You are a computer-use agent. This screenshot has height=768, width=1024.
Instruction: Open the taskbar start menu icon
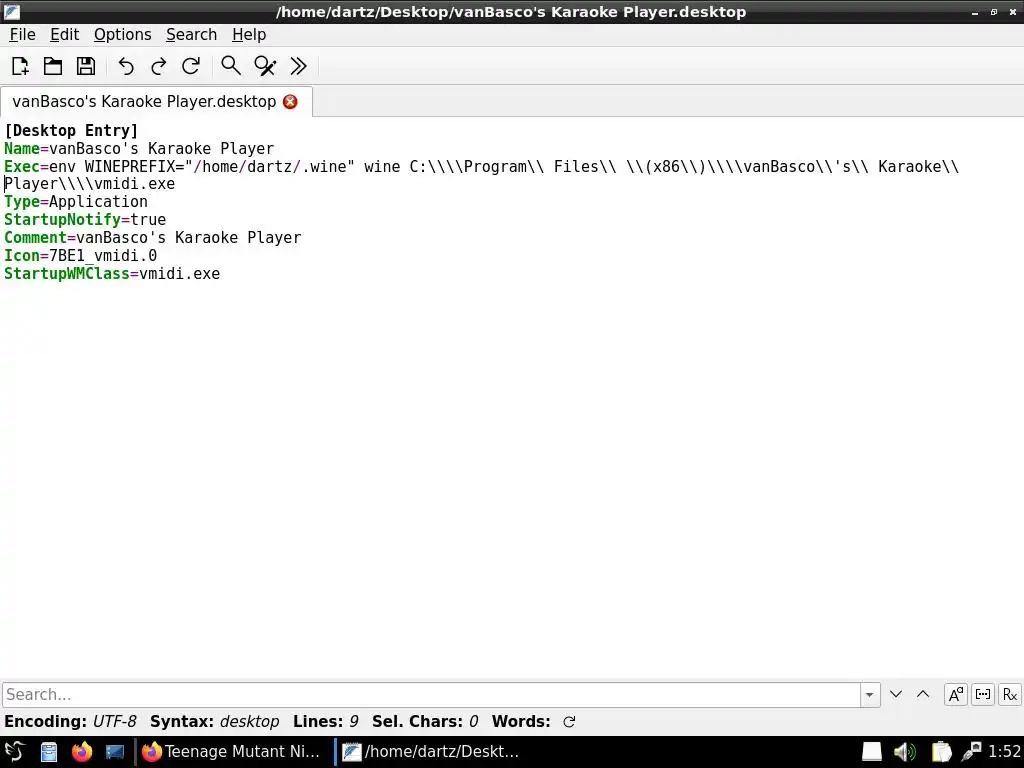click(x=14, y=752)
